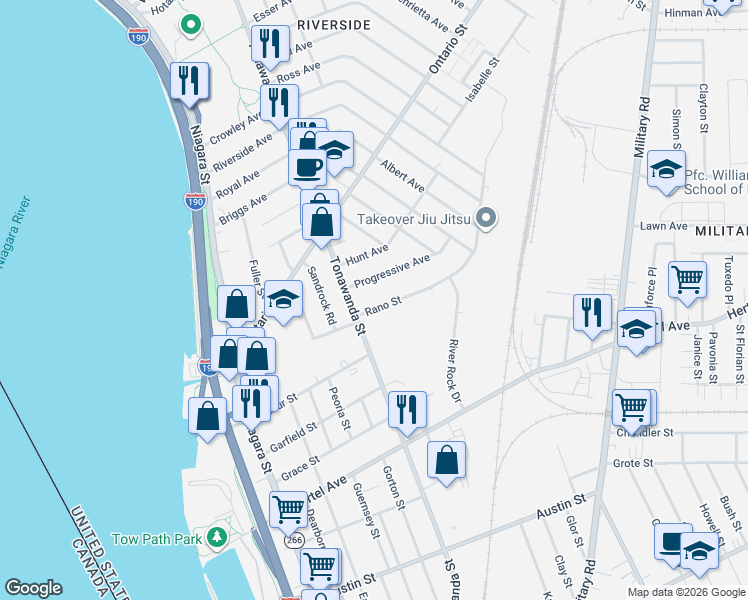Click the restaurant marker near Ross Ave

(270, 45)
